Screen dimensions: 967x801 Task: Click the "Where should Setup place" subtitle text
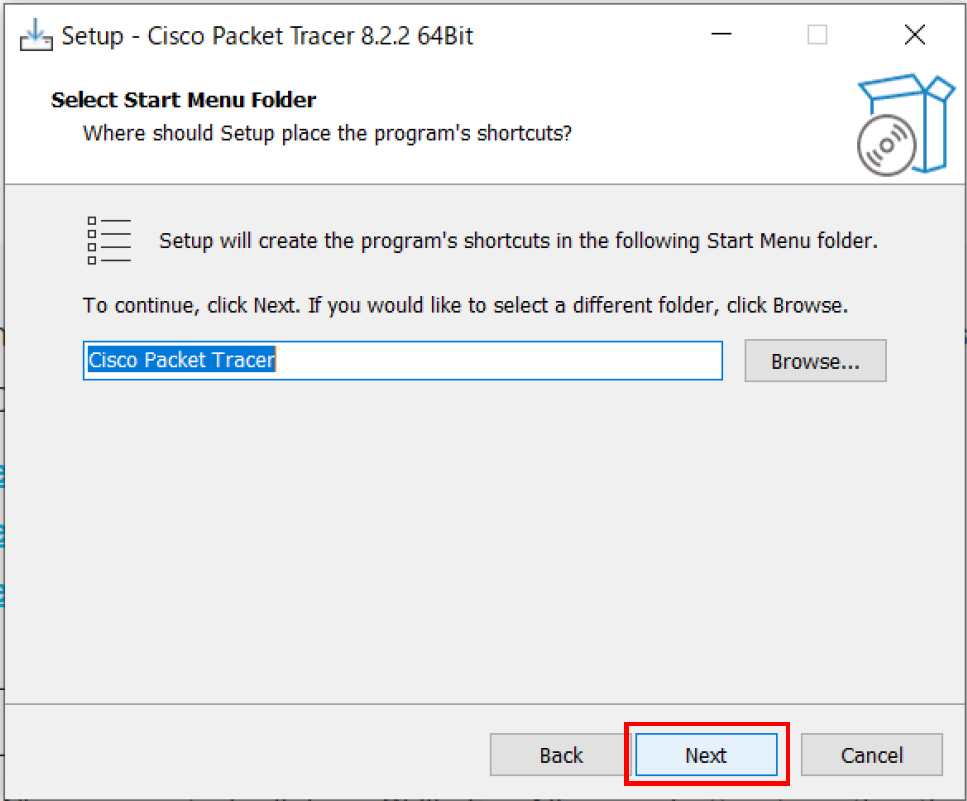click(327, 133)
